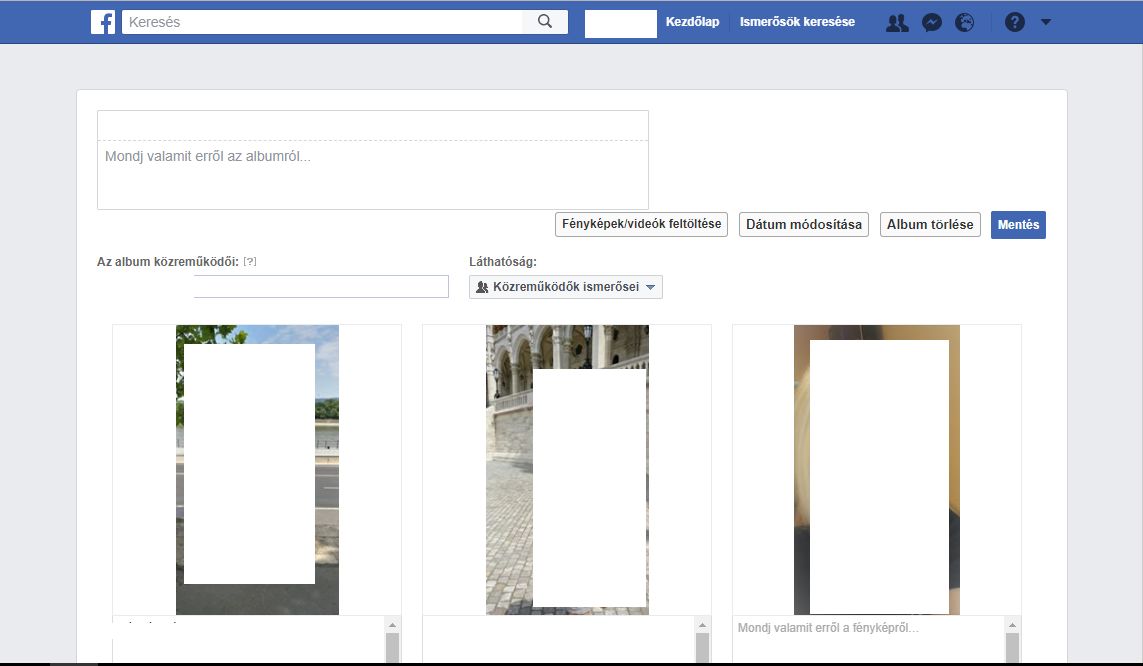Click the album title field
This screenshot has height=666, width=1143.
(372, 126)
